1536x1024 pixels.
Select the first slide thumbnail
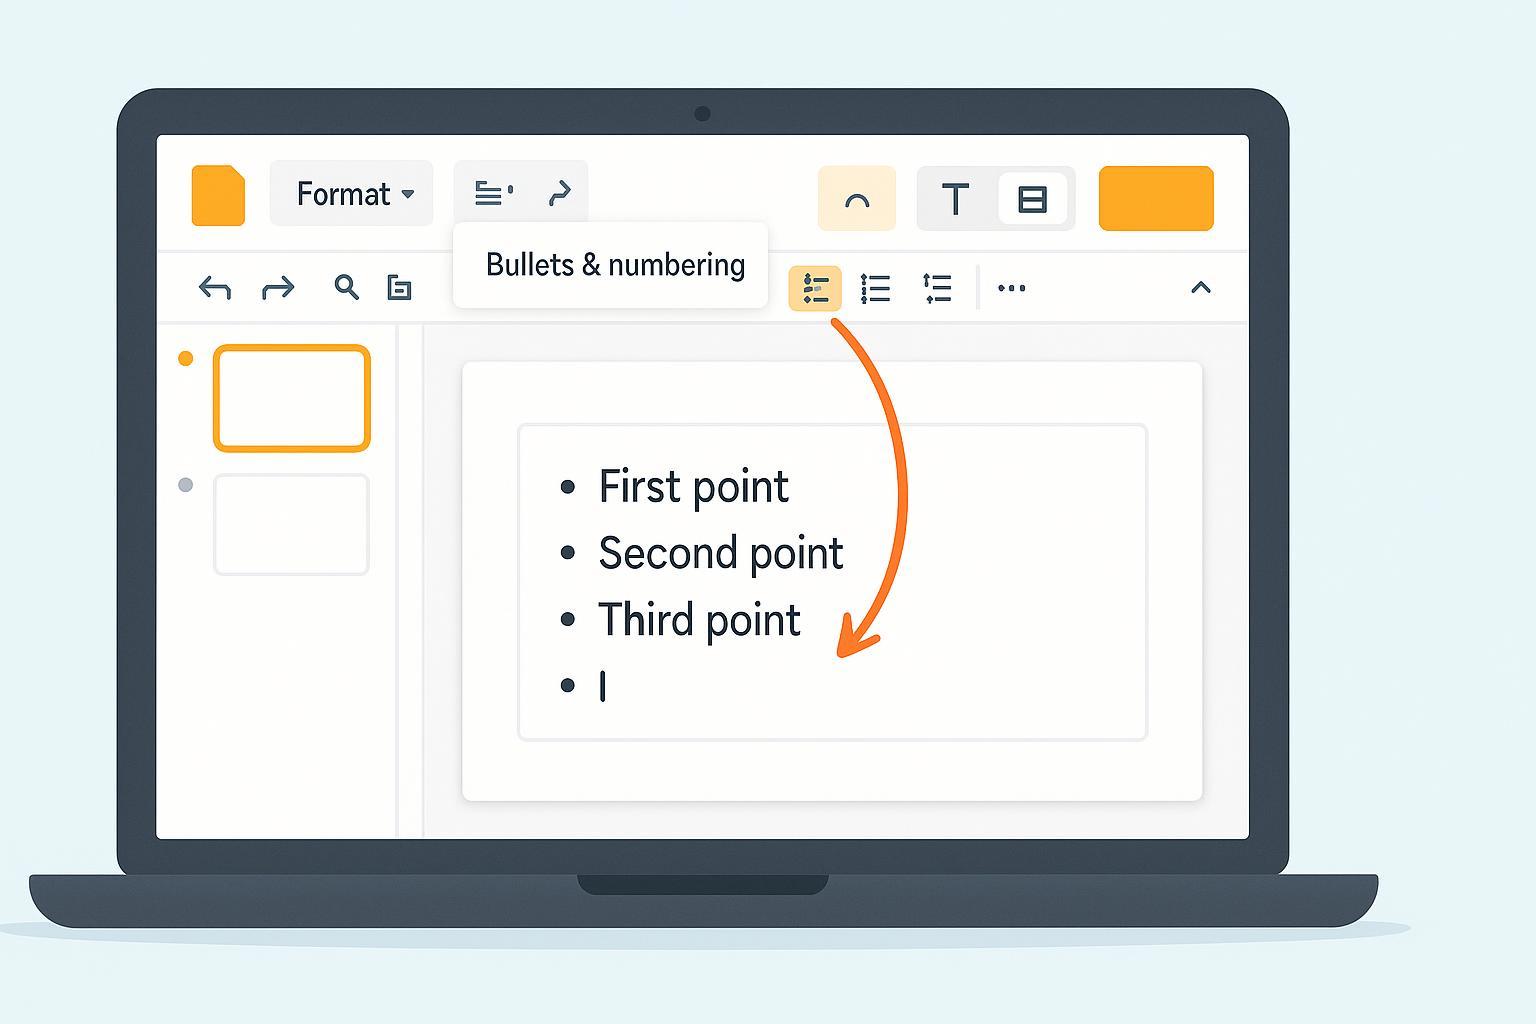point(292,398)
